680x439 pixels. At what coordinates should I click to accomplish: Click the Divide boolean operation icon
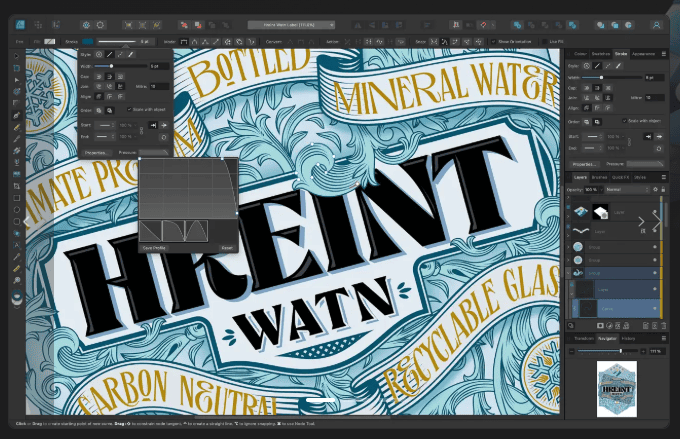point(572,25)
